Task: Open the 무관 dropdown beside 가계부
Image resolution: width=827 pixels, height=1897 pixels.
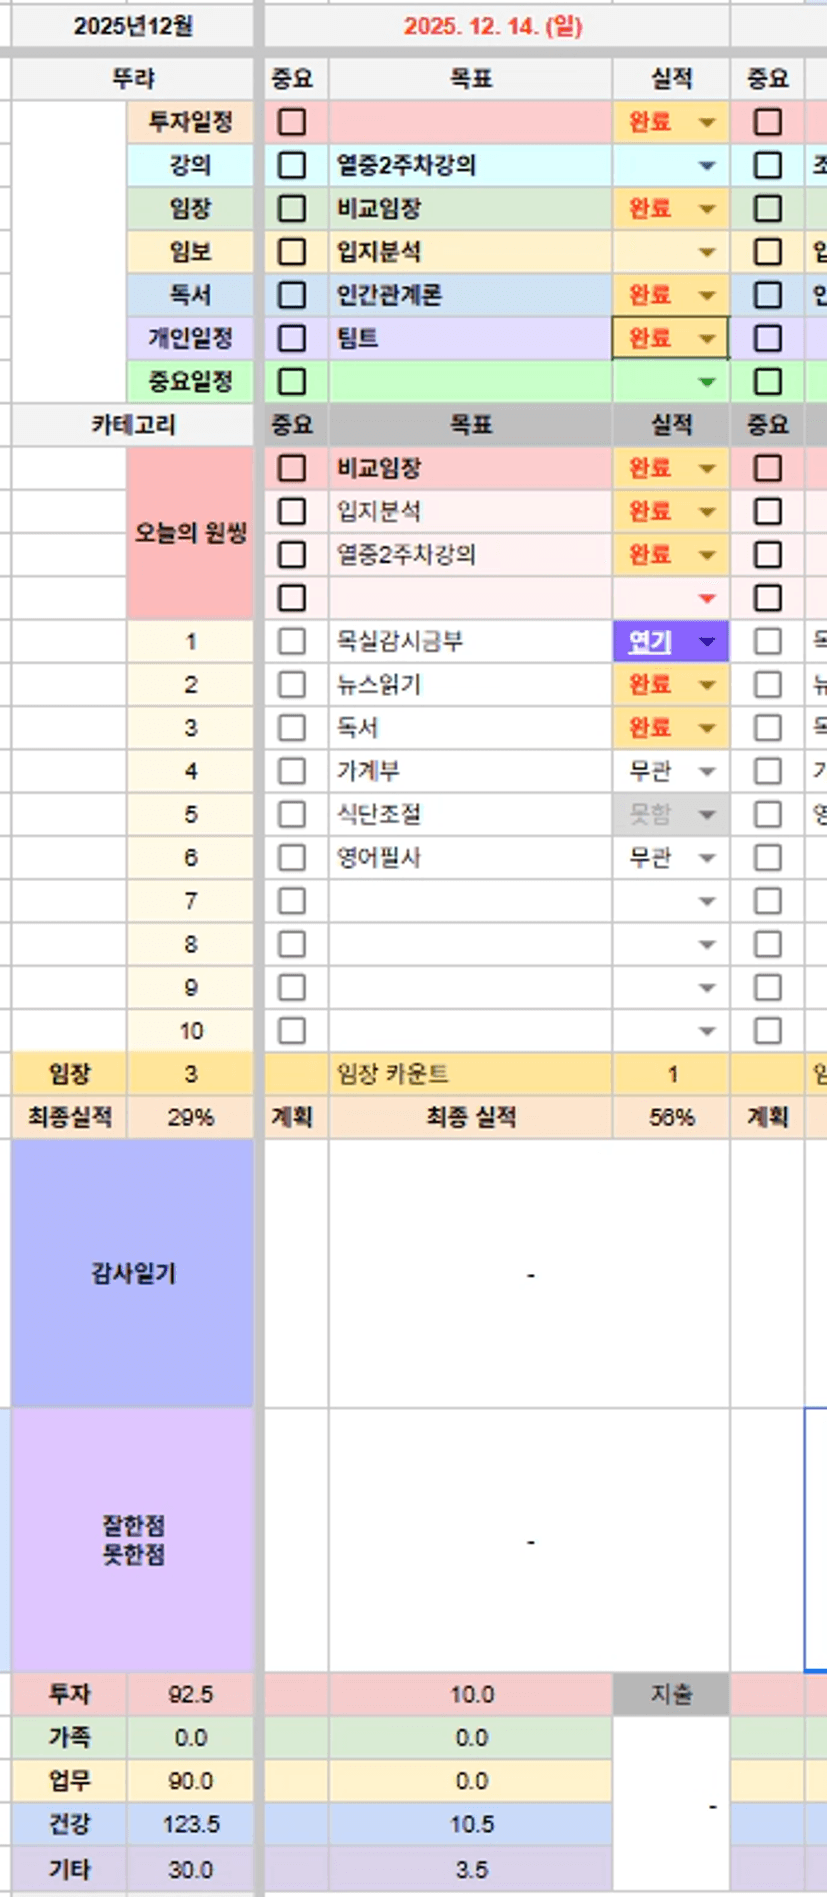Action: click(707, 772)
